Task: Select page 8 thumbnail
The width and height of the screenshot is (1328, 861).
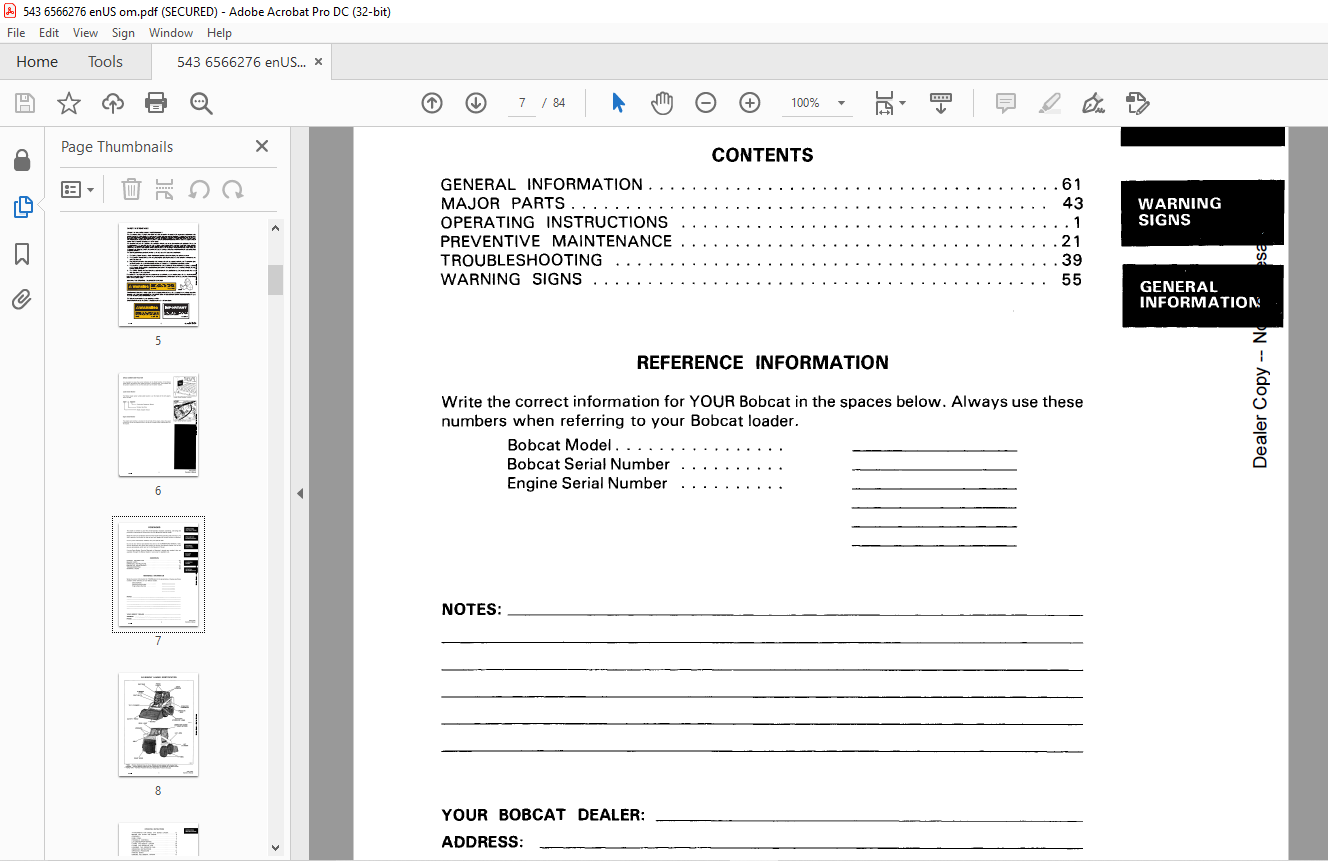Action: coord(158,725)
